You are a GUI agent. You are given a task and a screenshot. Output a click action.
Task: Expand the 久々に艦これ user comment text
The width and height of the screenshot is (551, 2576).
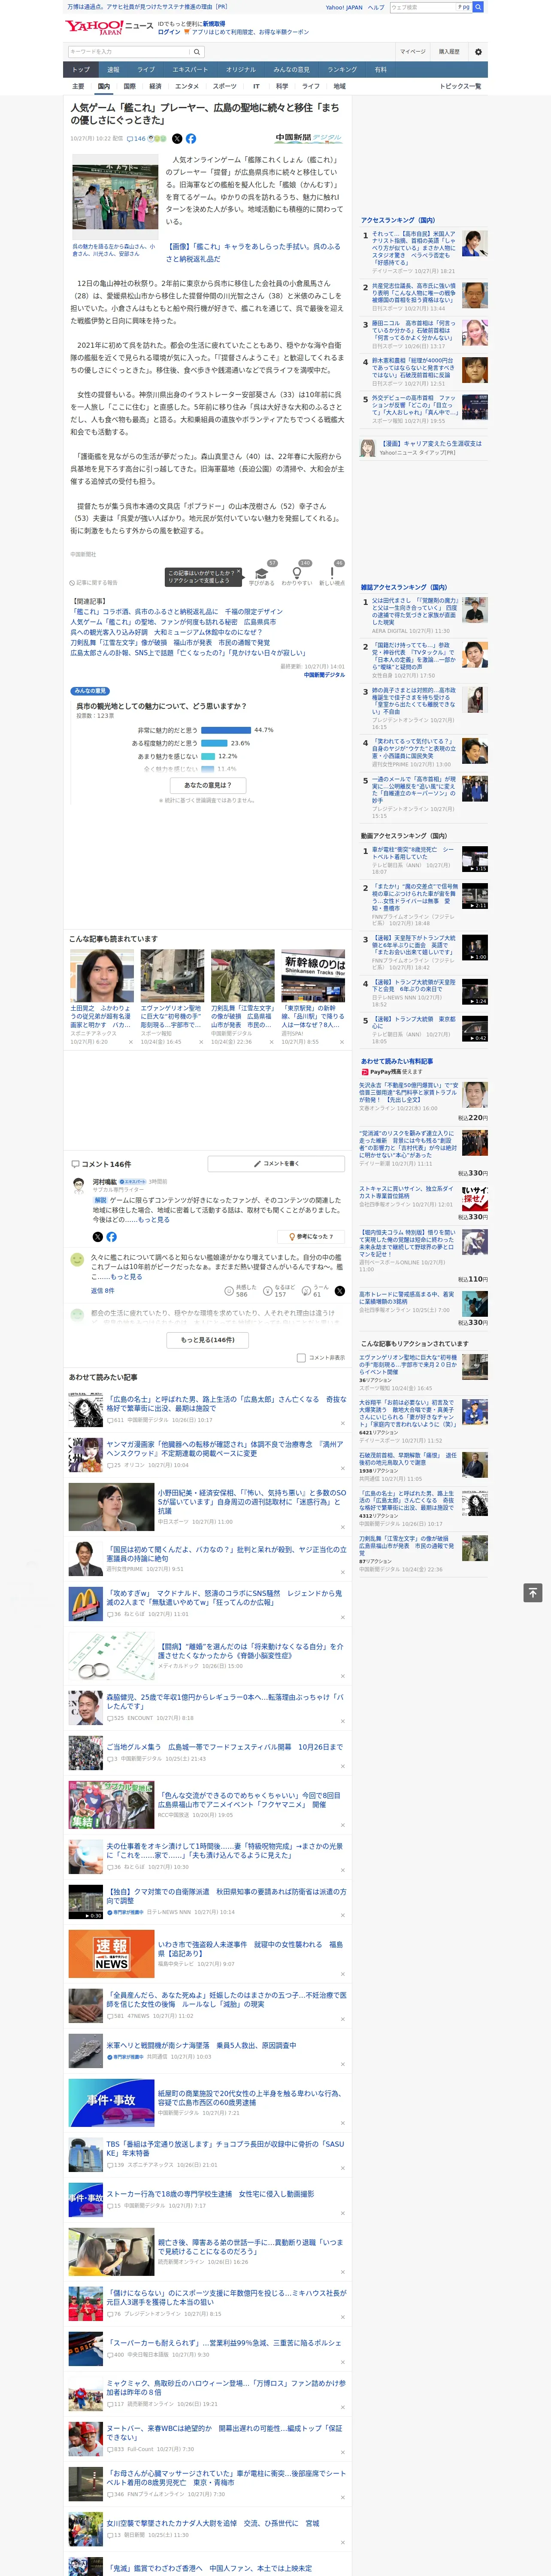(x=126, y=1277)
